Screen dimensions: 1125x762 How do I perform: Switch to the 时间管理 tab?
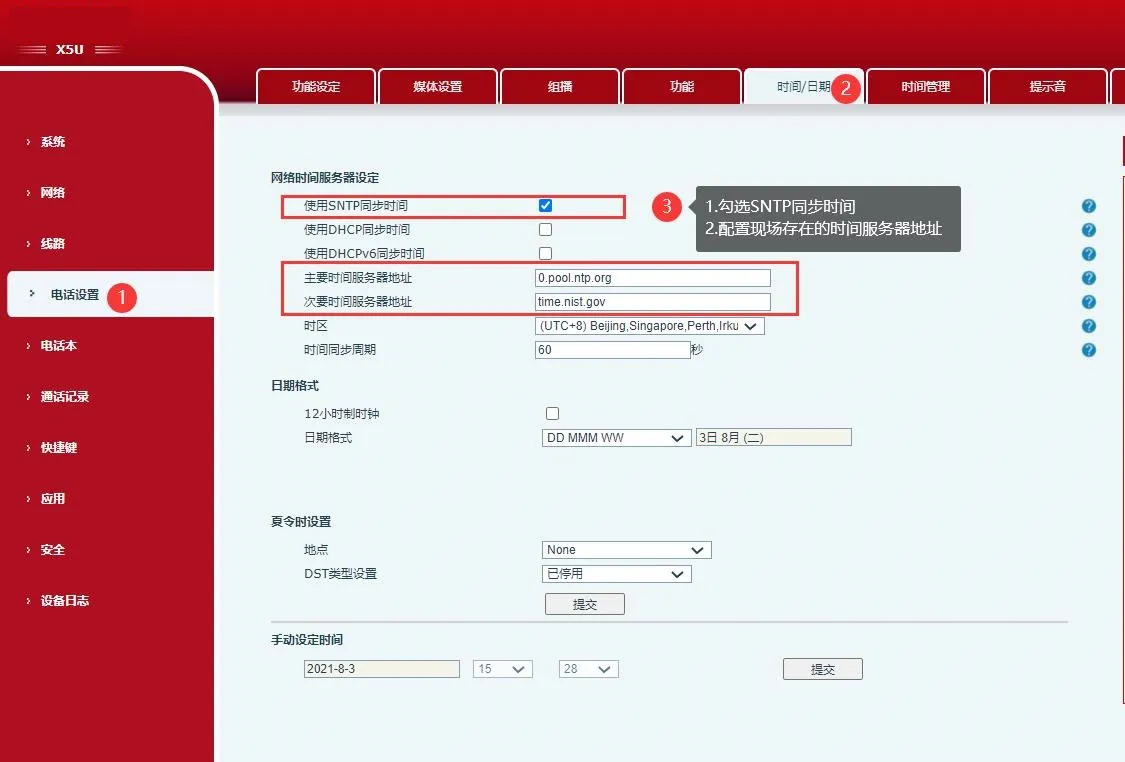point(925,87)
